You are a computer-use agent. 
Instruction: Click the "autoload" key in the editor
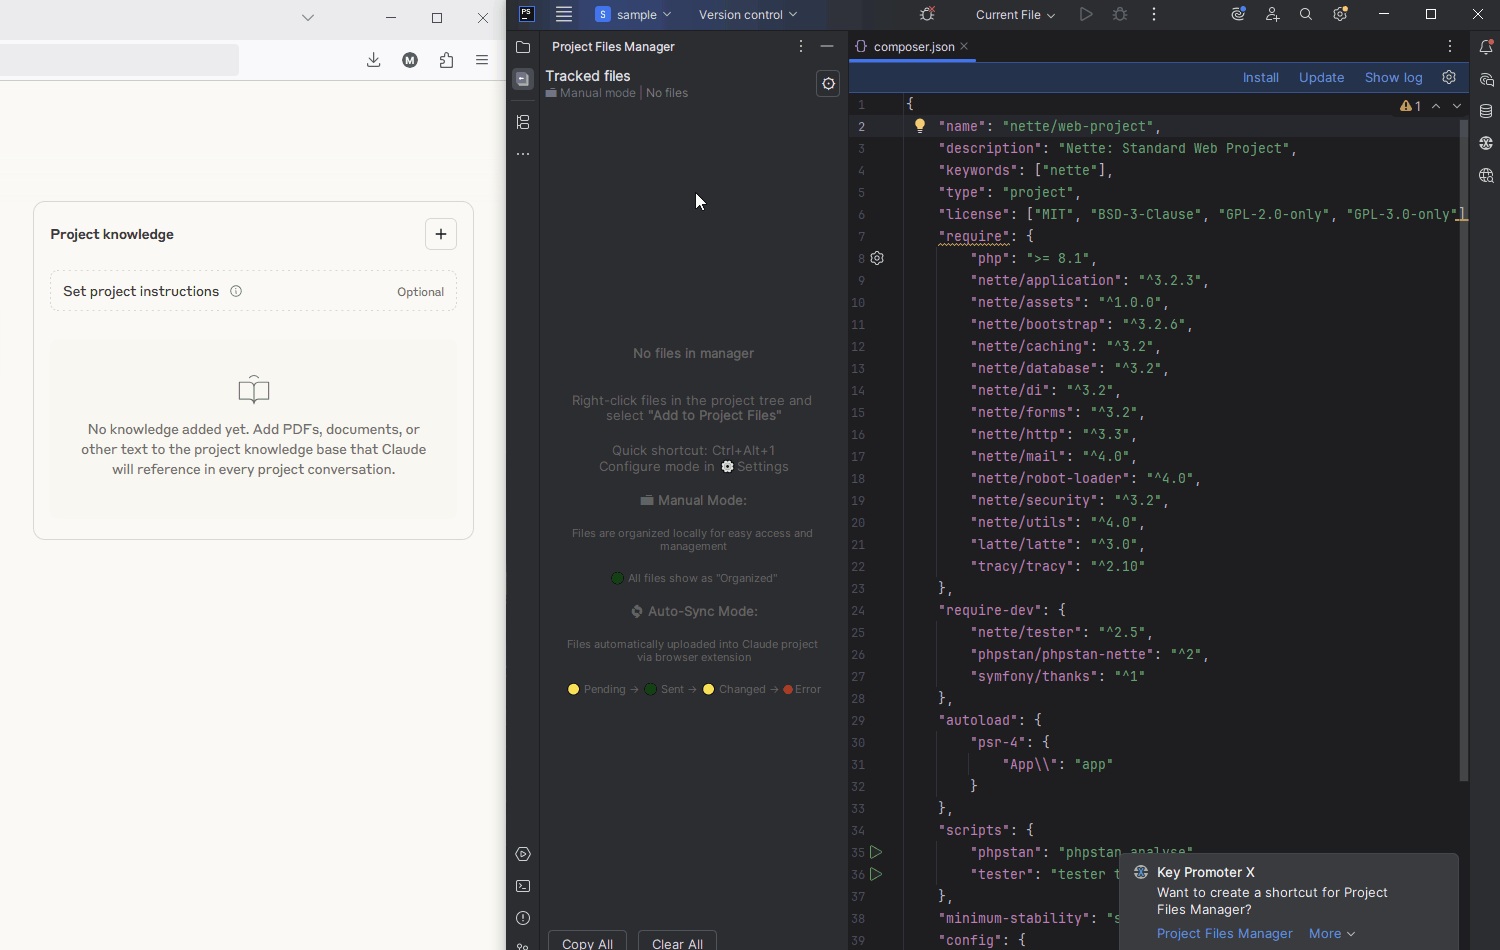tap(978, 720)
